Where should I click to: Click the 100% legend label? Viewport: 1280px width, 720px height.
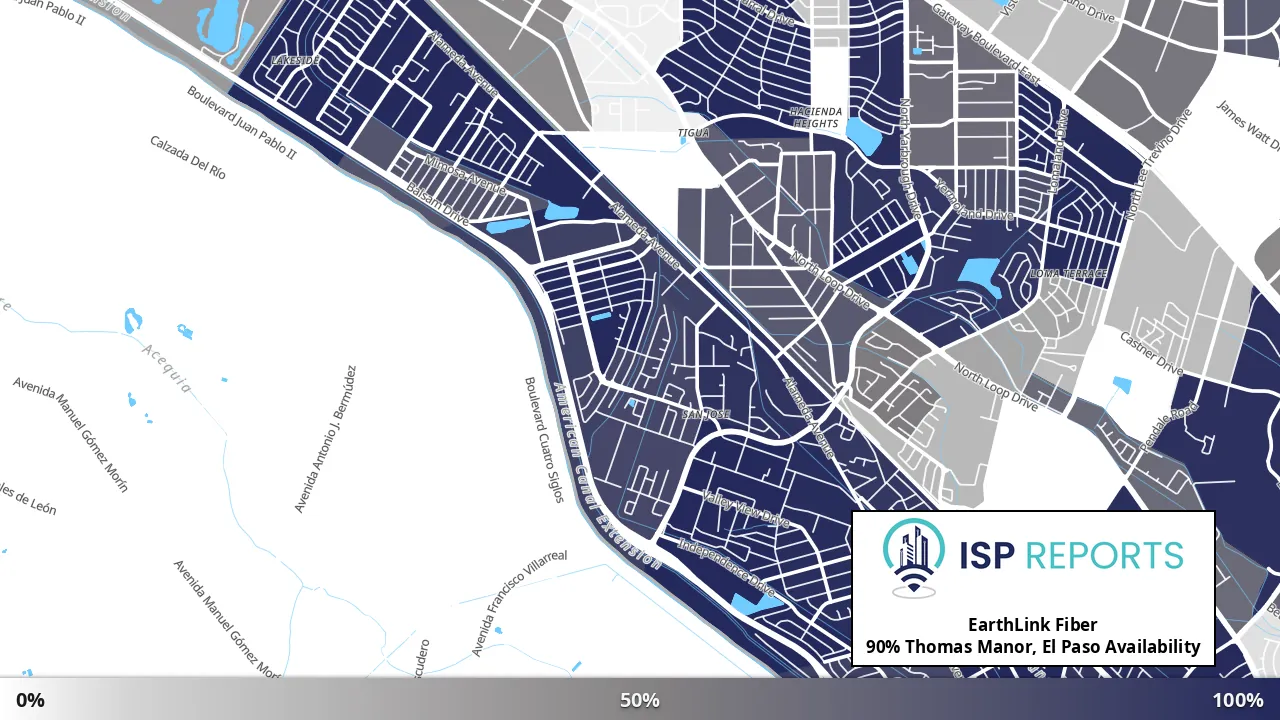pyautogui.click(x=1238, y=700)
